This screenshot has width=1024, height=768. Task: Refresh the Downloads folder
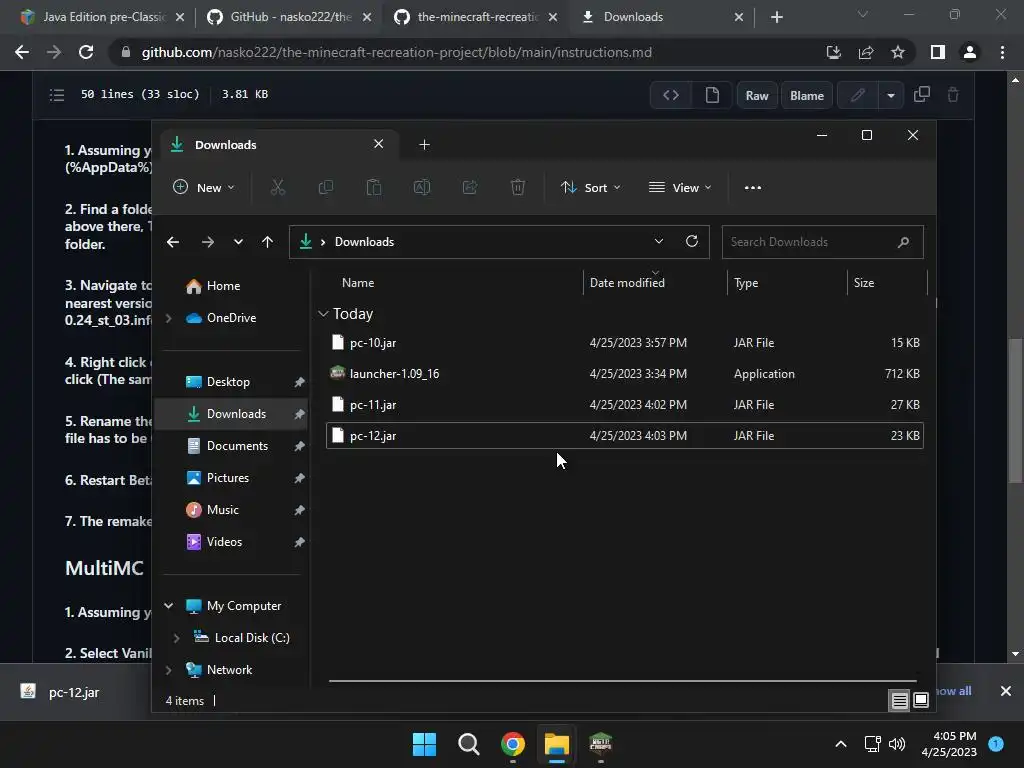click(692, 242)
